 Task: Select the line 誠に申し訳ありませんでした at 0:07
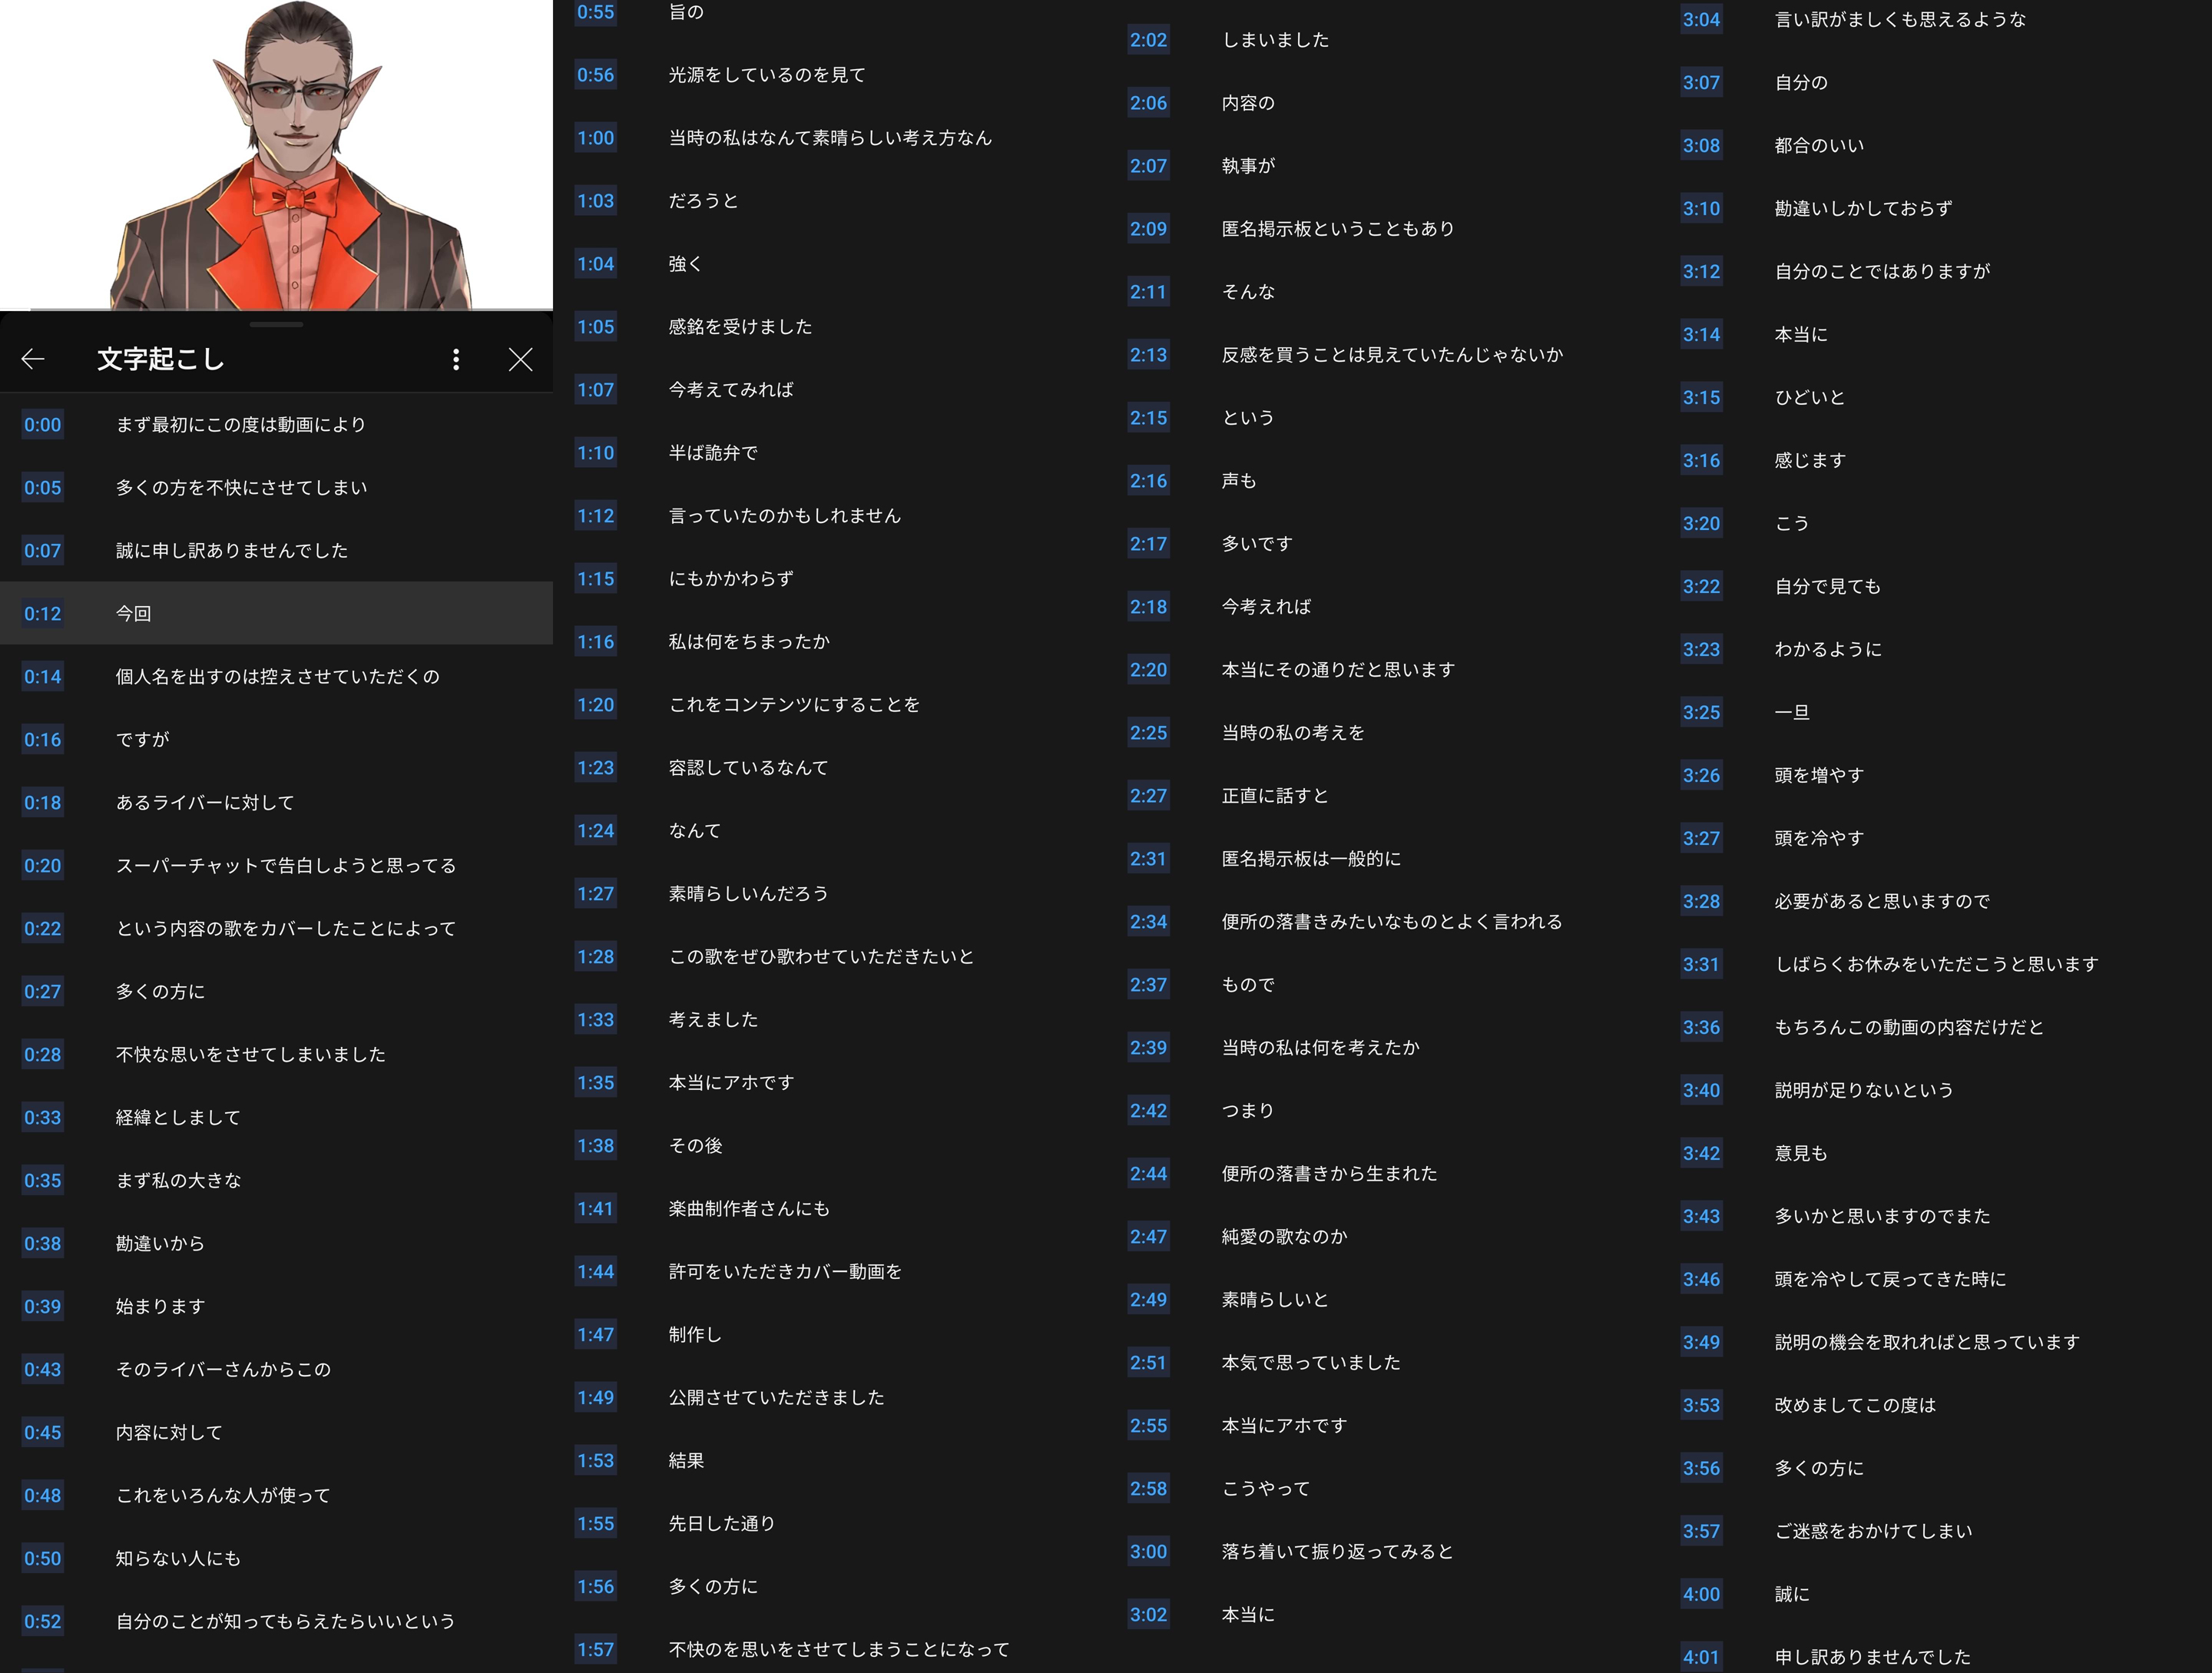tap(232, 551)
